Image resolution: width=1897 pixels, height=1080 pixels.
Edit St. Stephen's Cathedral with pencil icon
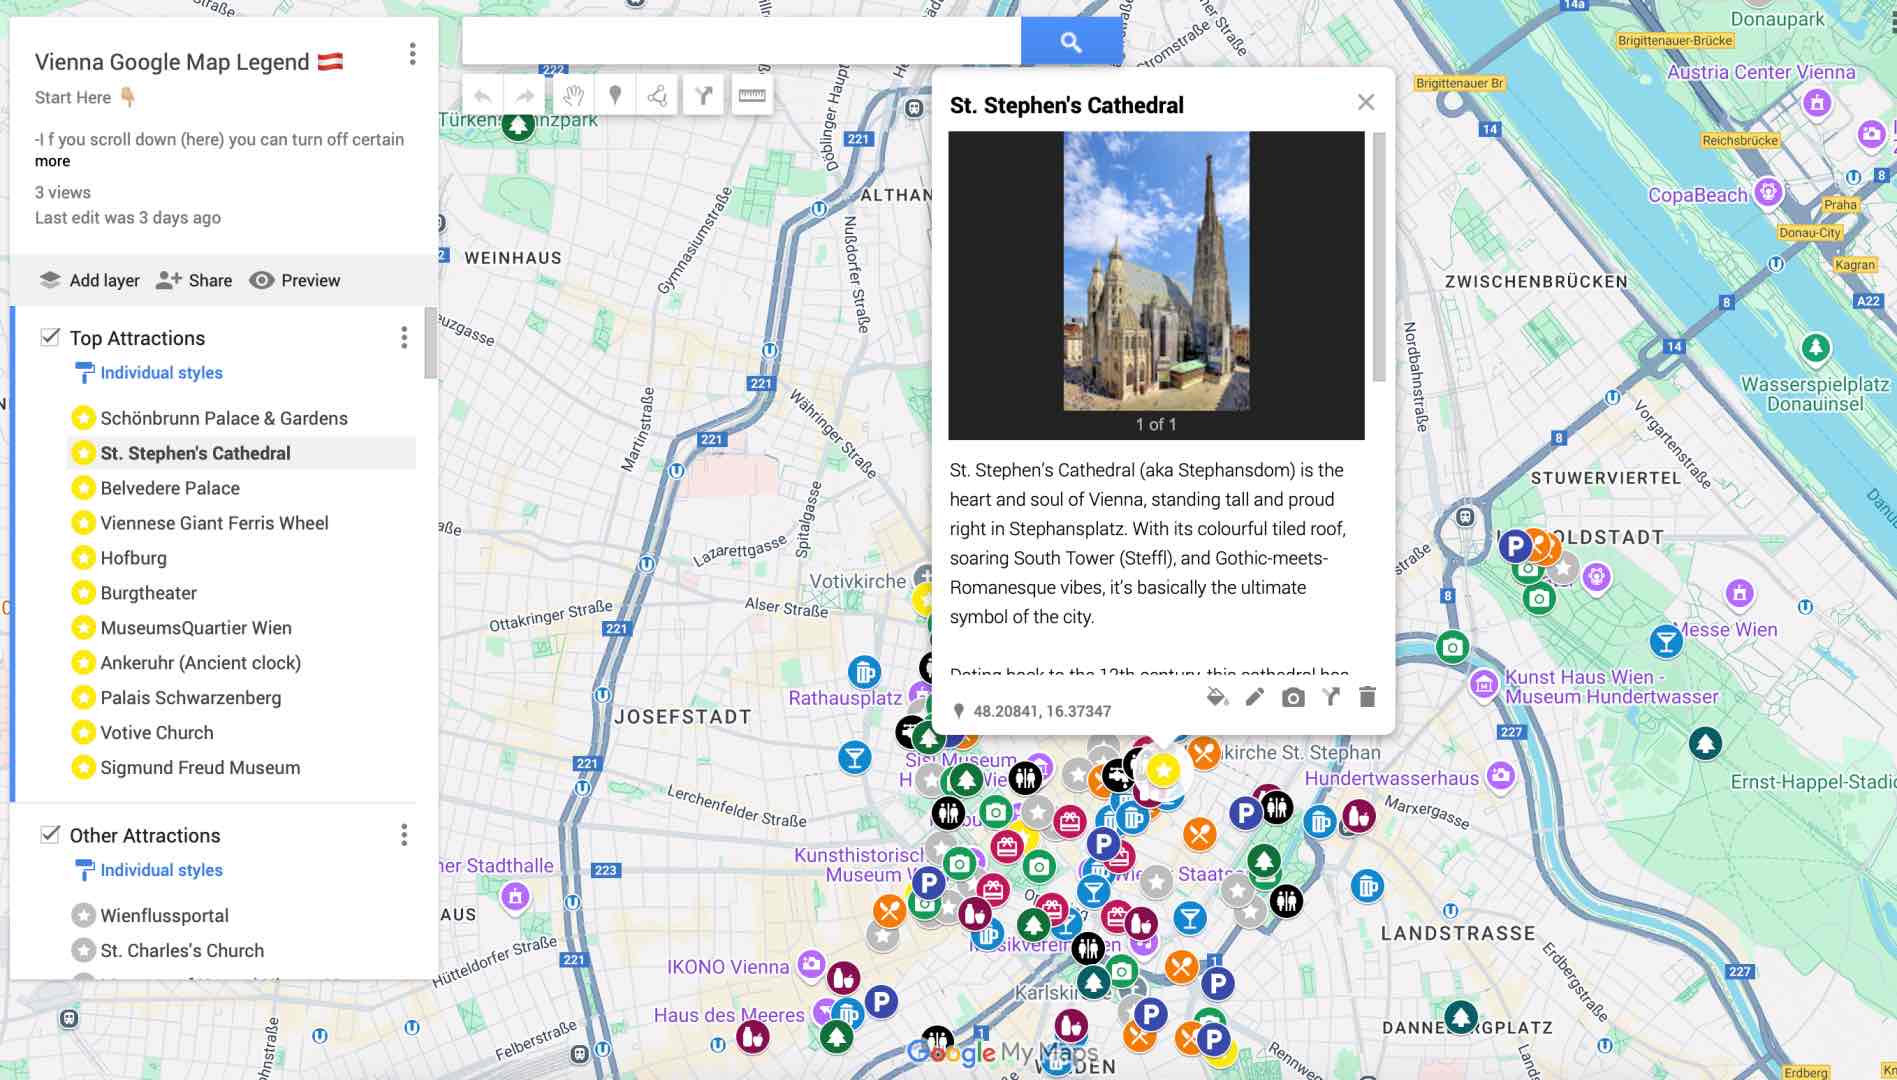coord(1254,697)
